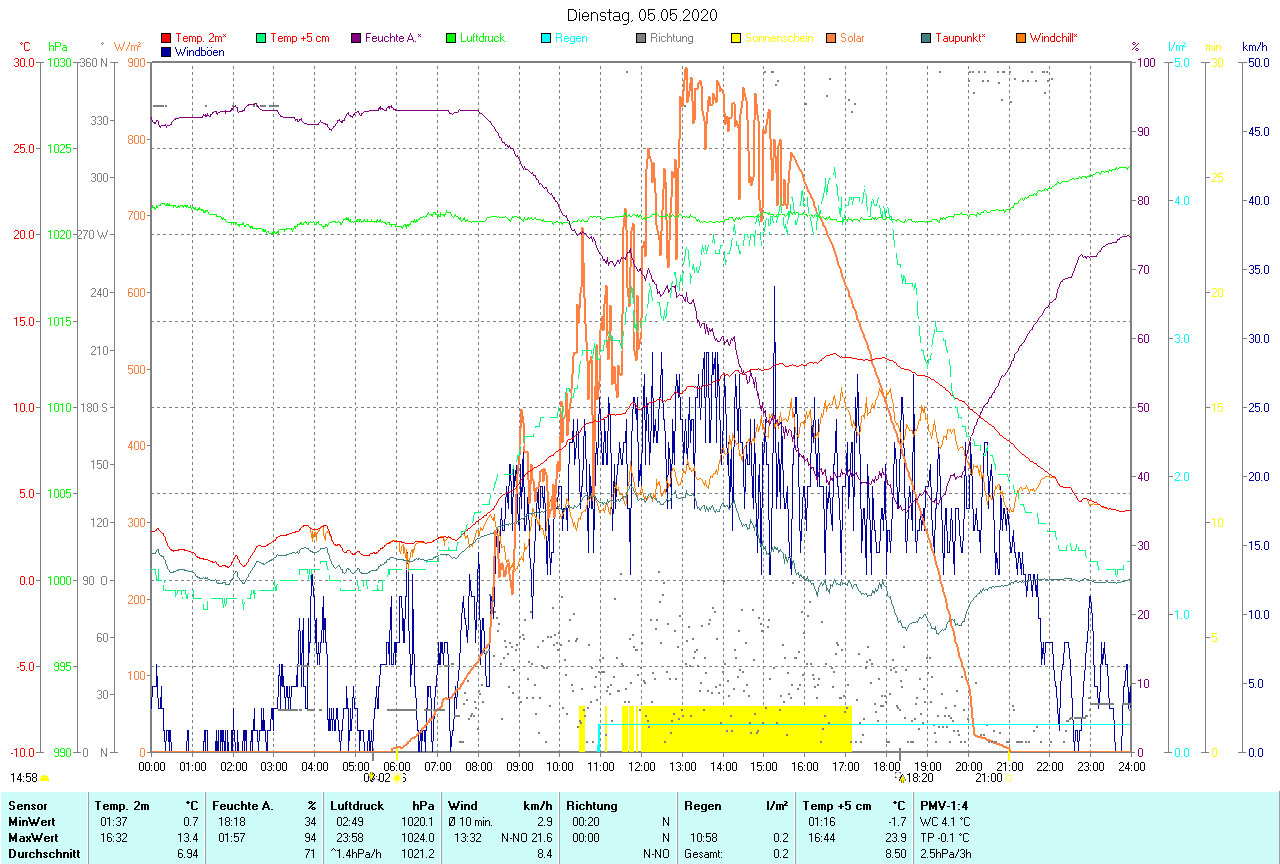Click the °C axis unit label at top left
Screen dimensions: 1280x864
tap(25, 47)
